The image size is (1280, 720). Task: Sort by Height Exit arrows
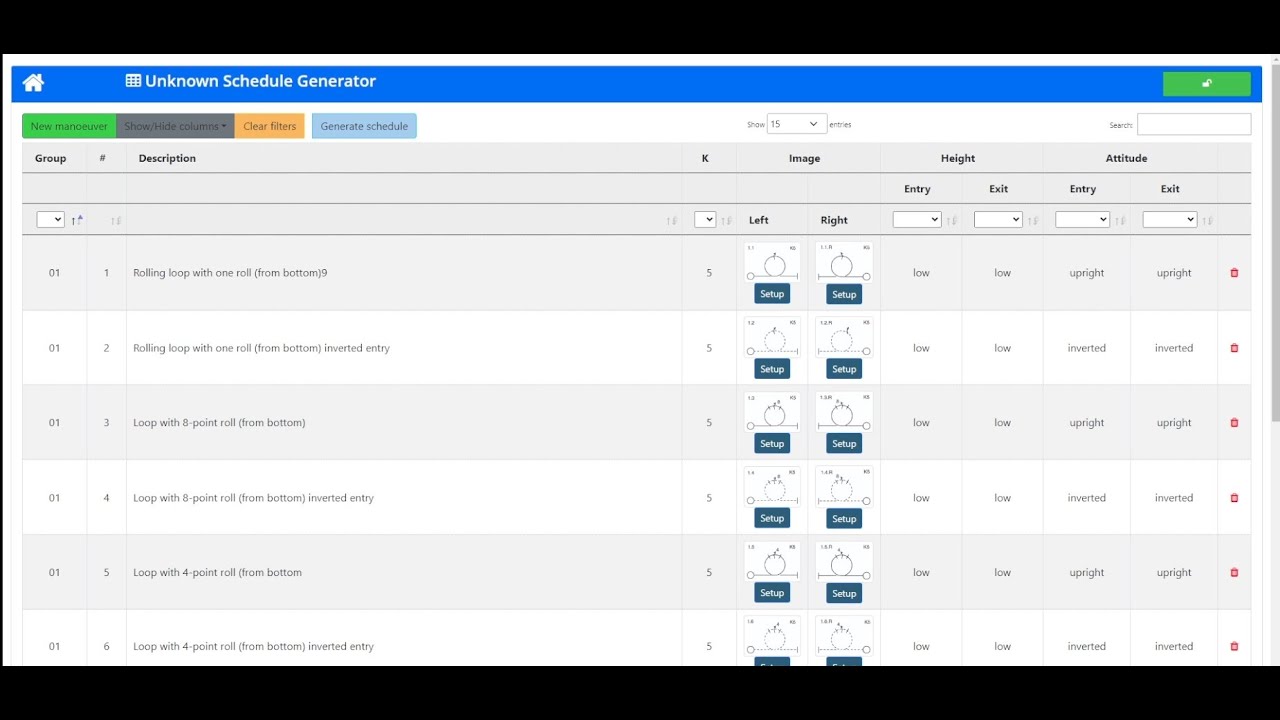coord(1033,220)
